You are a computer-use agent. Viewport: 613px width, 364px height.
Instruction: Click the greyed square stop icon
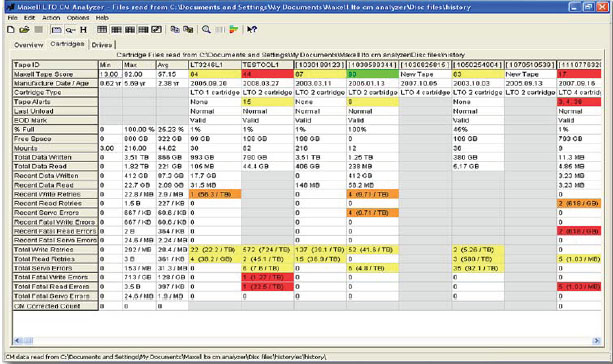[39, 30]
